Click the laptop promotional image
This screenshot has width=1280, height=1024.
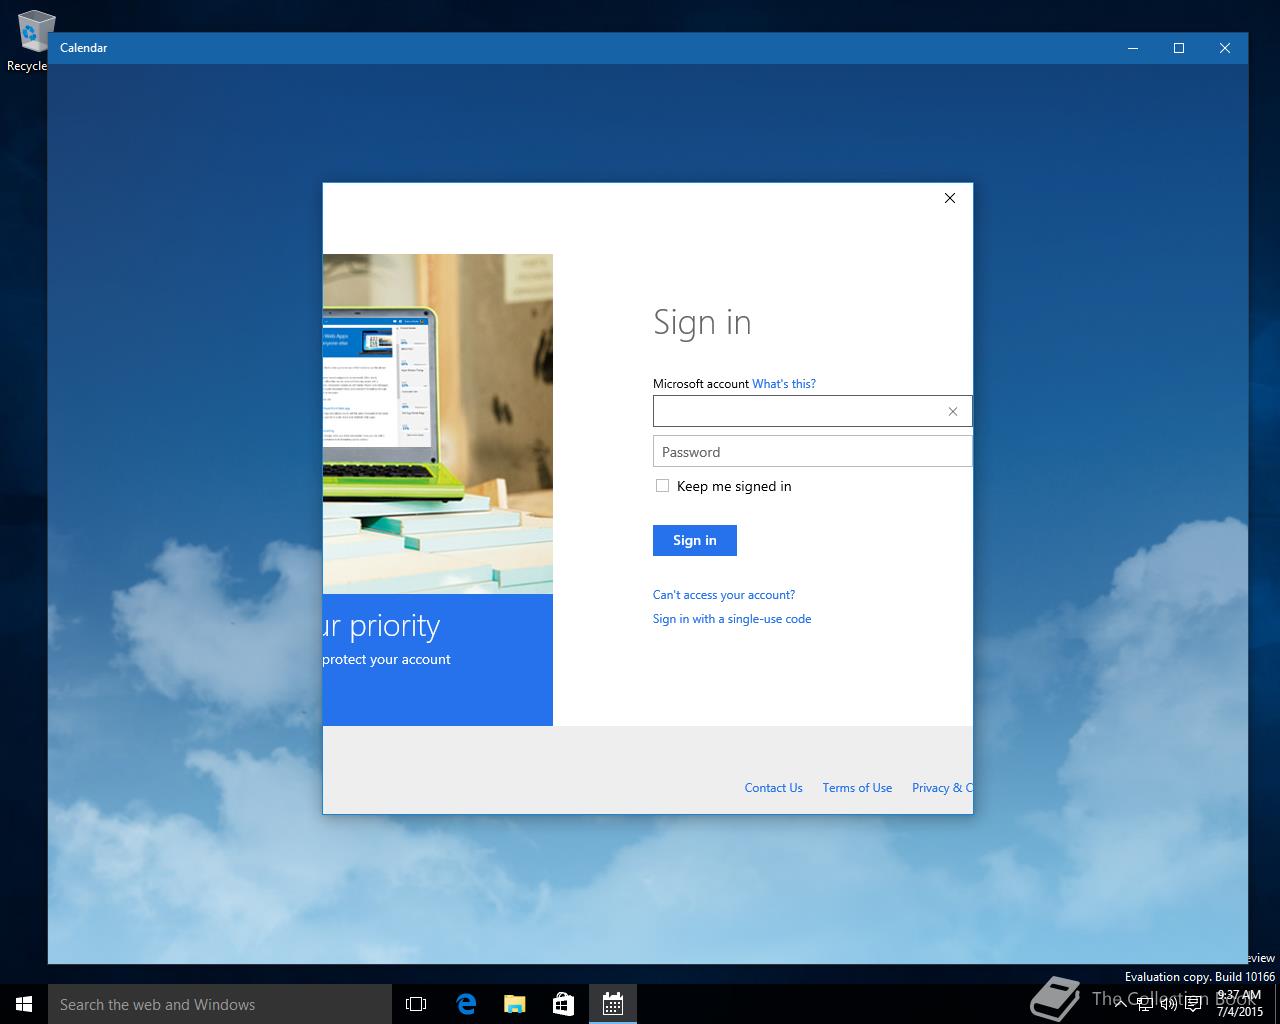coord(438,424)
